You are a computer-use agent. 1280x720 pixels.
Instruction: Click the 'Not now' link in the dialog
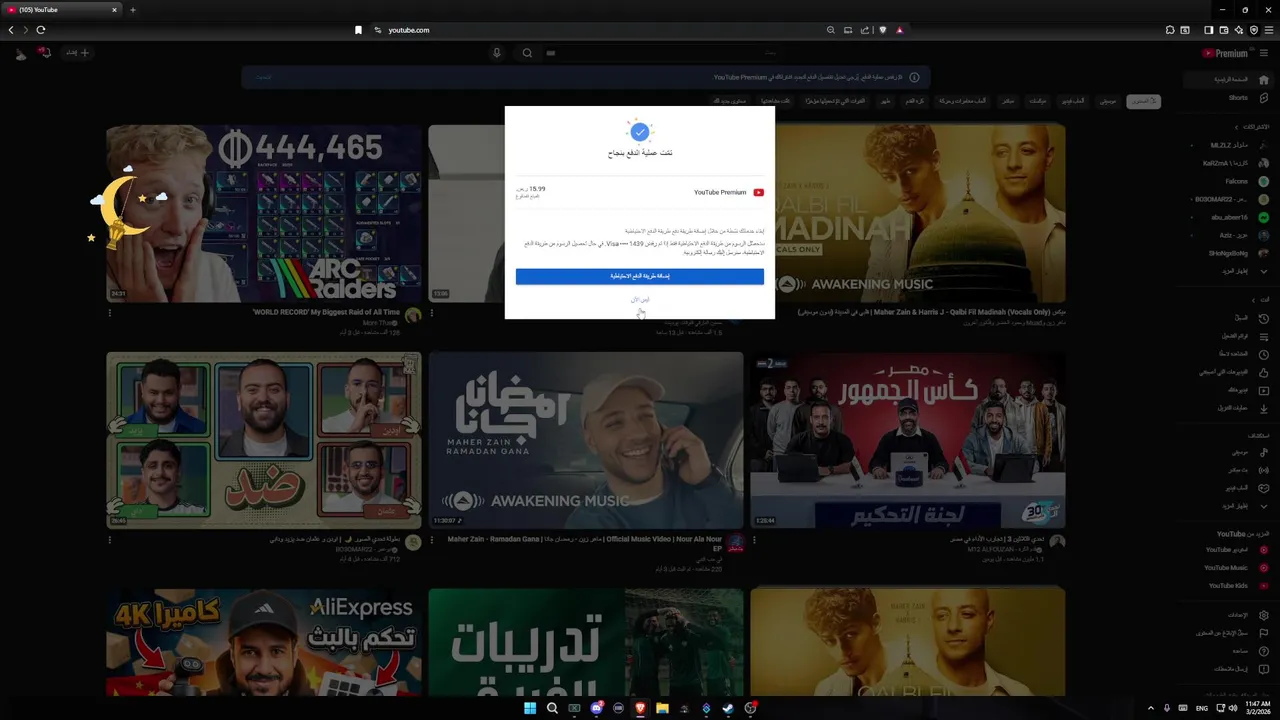click(x=640, y=300)
